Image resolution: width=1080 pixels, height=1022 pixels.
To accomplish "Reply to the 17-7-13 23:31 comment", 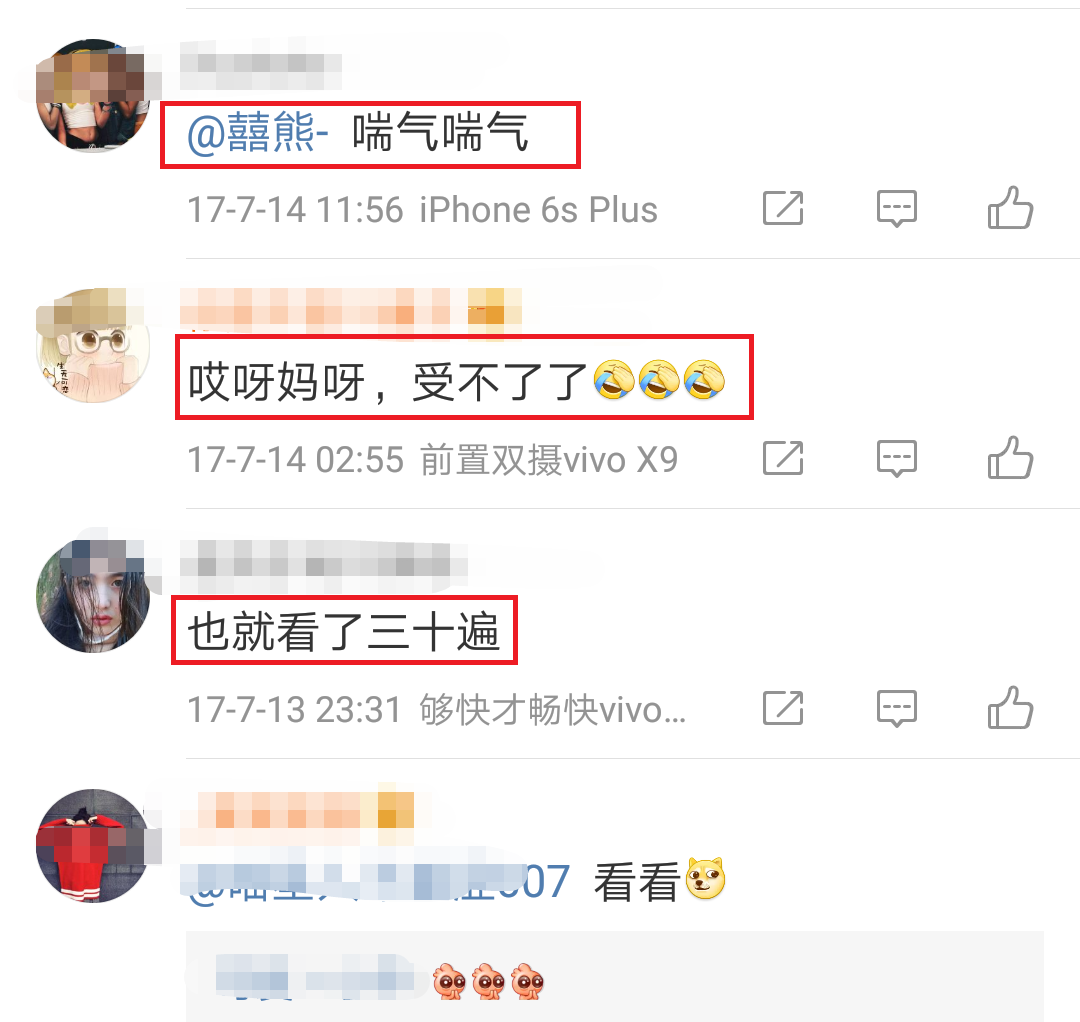I will tap(897, 708).
